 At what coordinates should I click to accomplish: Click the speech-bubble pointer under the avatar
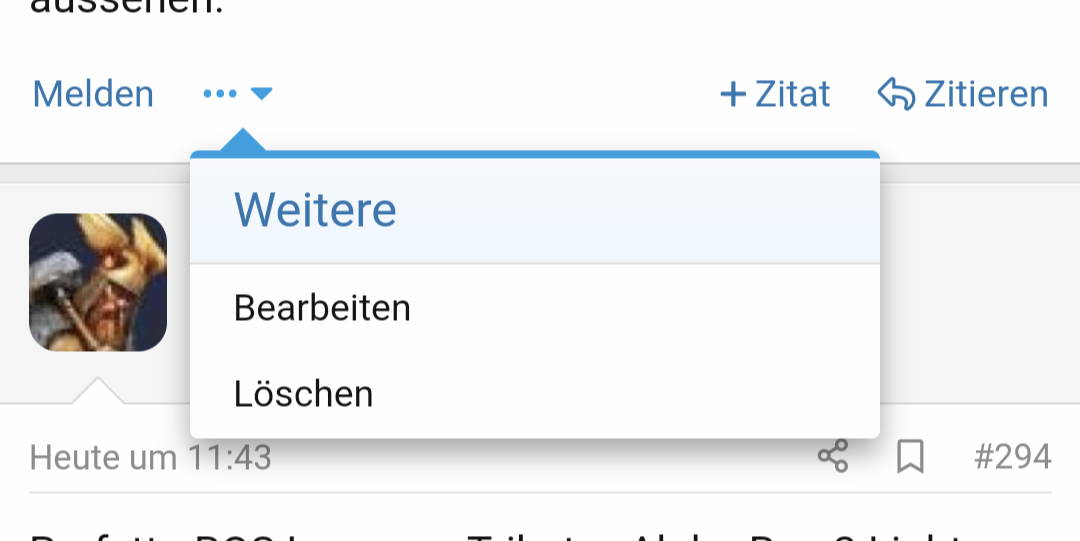(98, 390)
